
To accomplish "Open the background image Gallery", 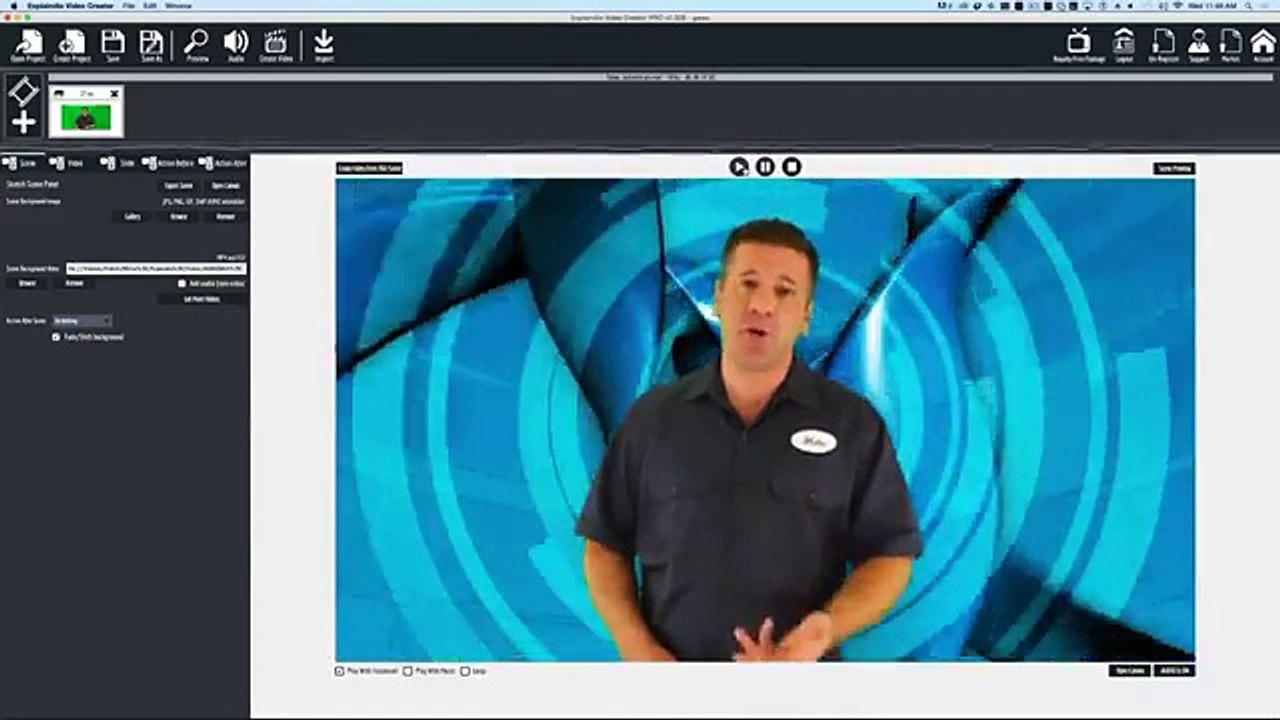I will [132, 216].
